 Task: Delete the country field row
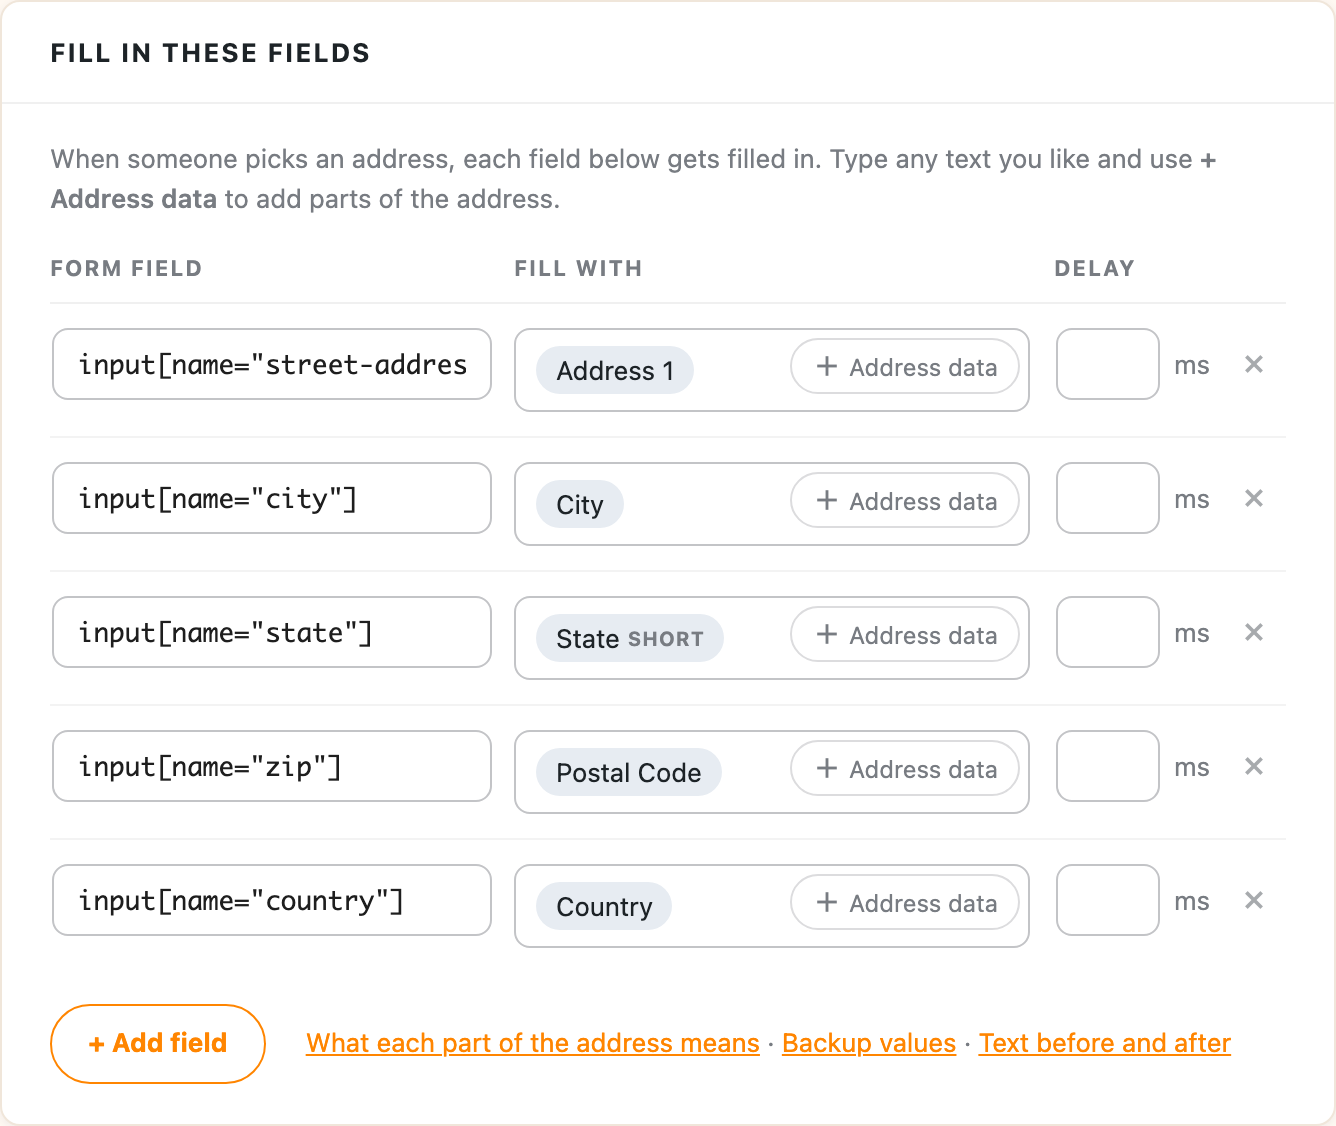1254,901
